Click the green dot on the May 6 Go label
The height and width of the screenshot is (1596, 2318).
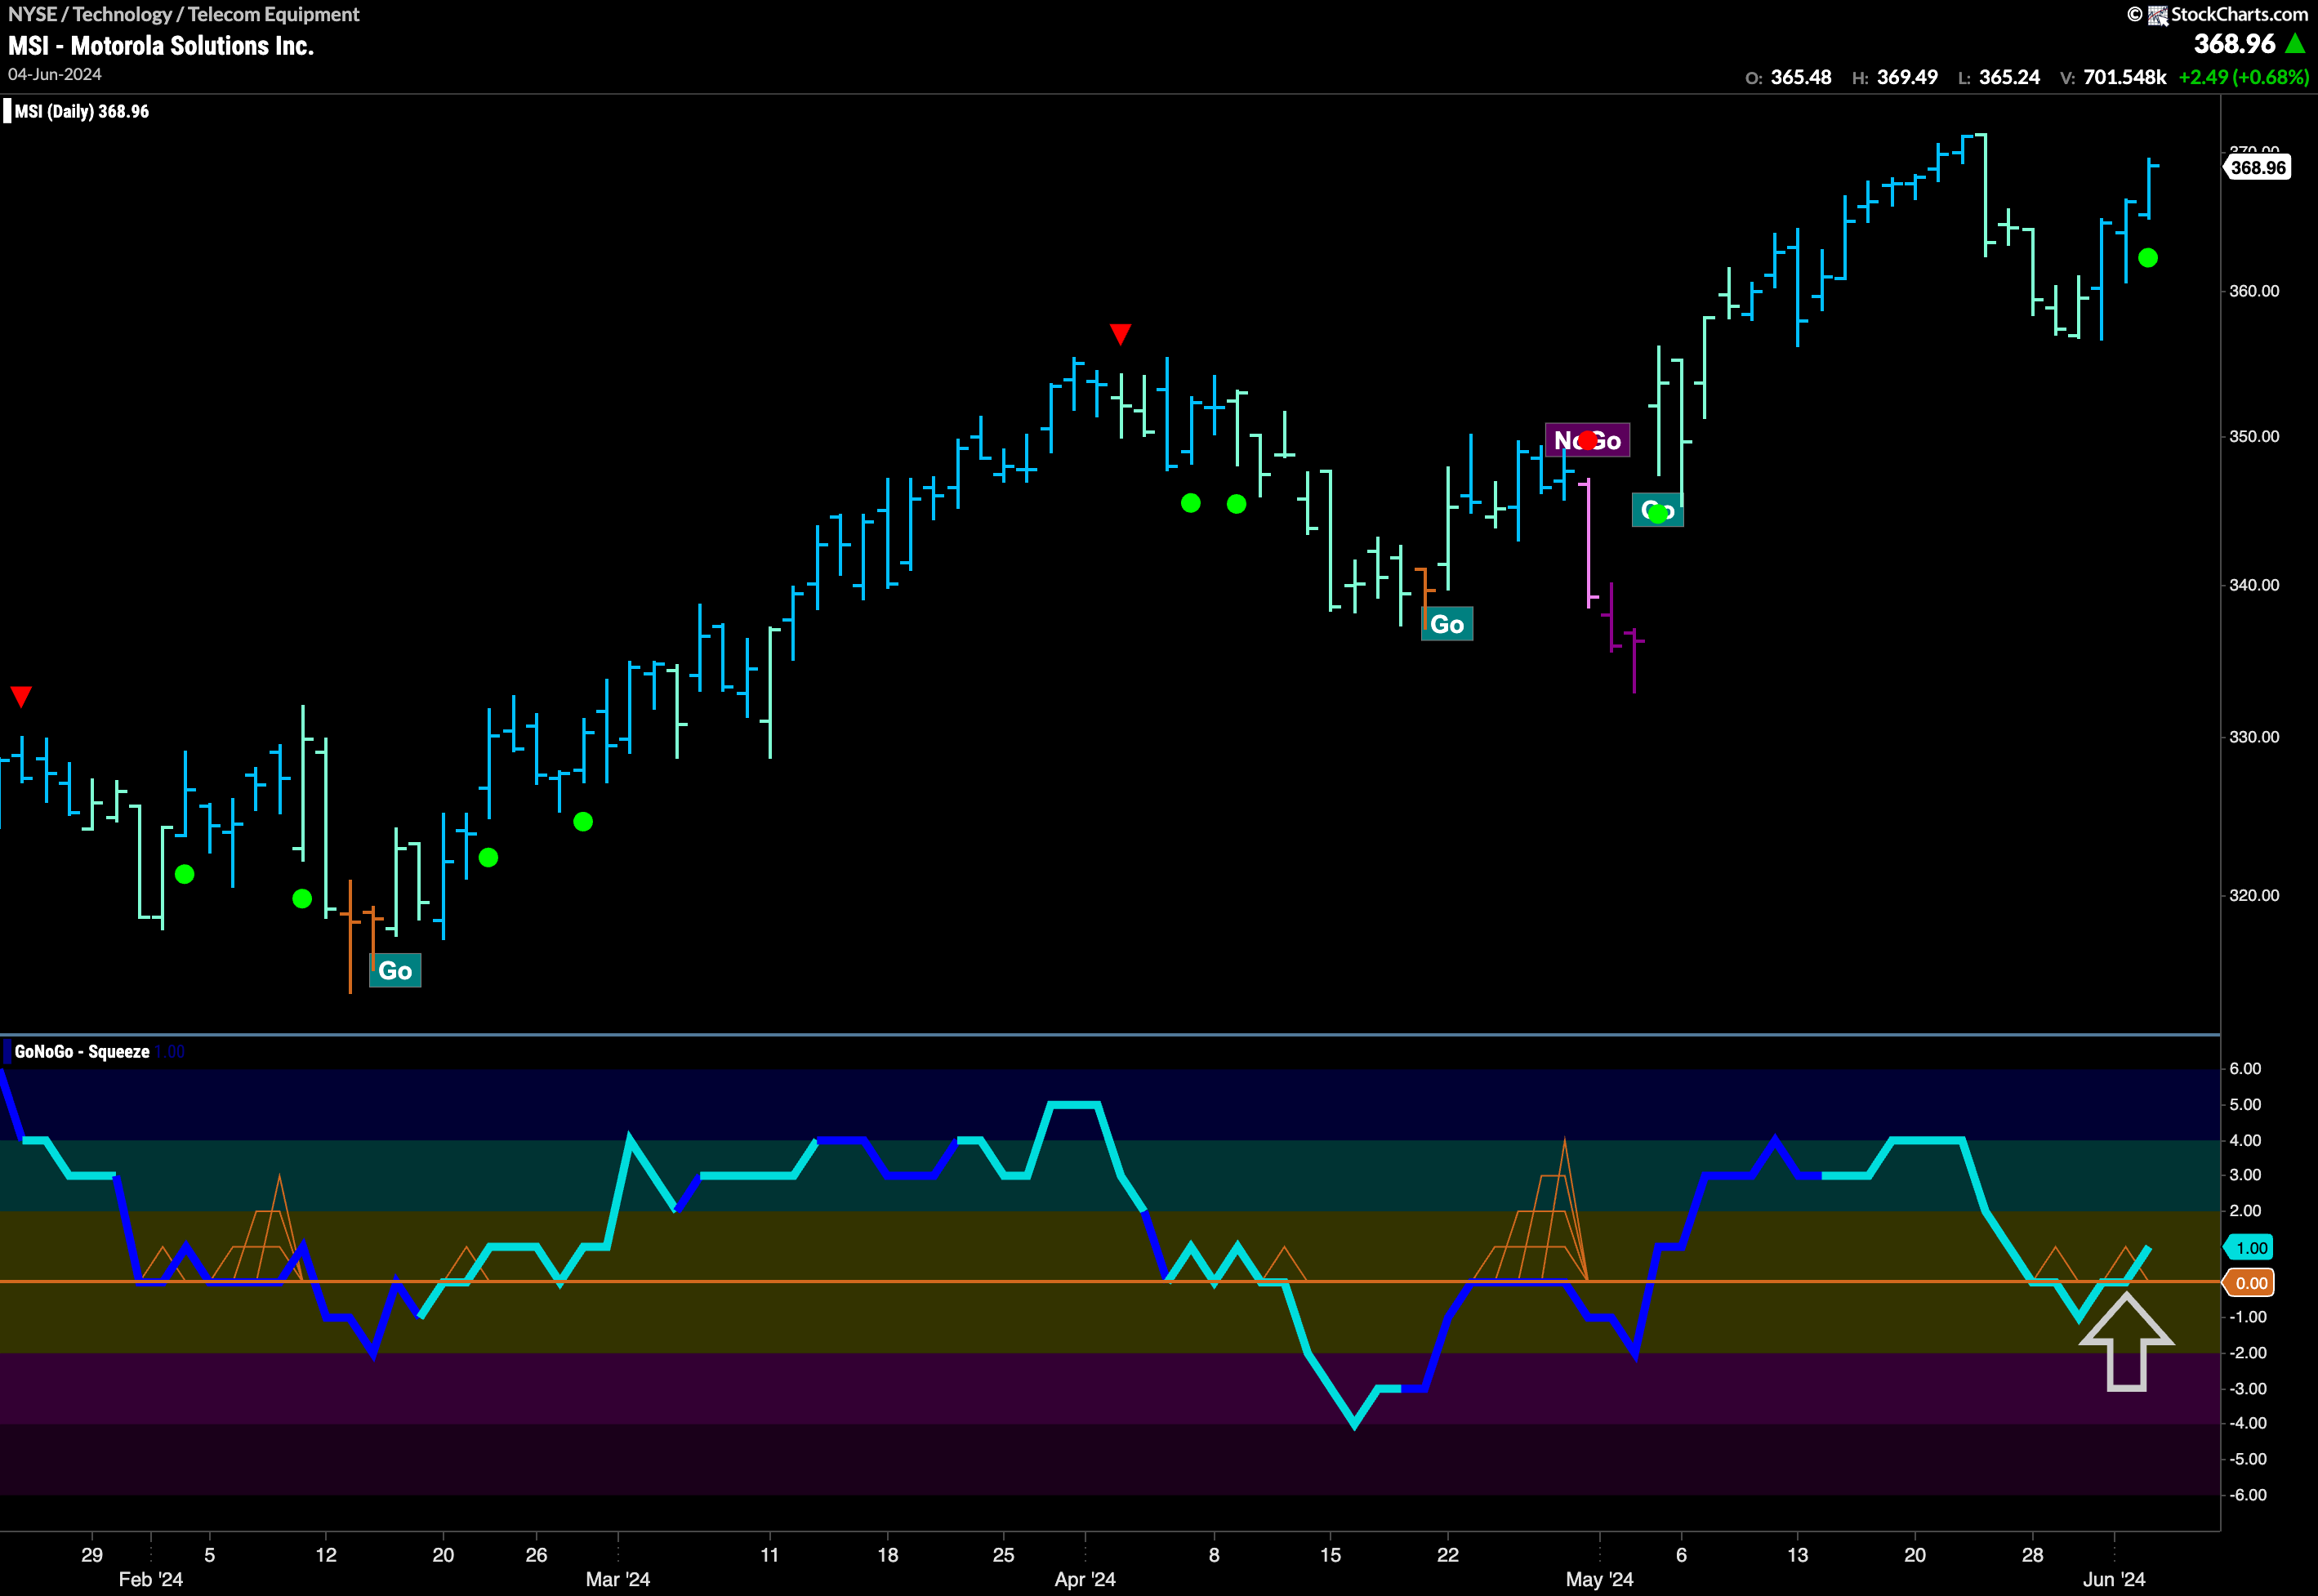point(1658,514)
